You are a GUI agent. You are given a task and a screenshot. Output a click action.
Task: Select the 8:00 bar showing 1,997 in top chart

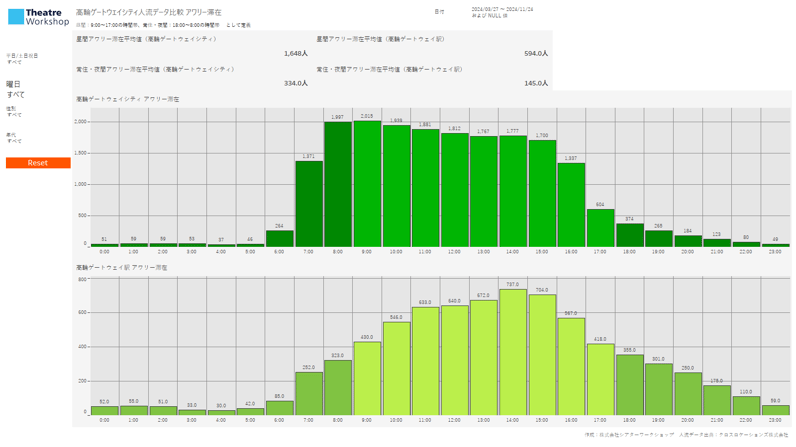click(x=338, y=185)
